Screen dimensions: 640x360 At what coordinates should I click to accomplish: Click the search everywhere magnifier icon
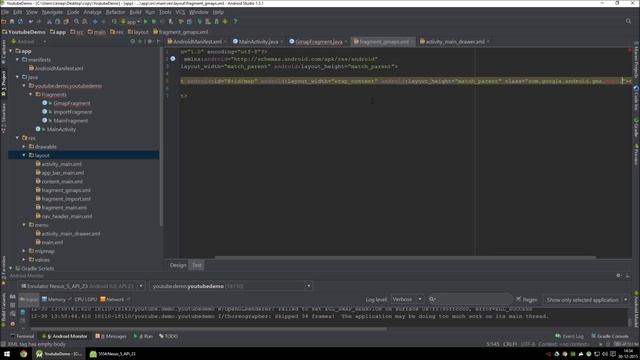pos(628,21)
